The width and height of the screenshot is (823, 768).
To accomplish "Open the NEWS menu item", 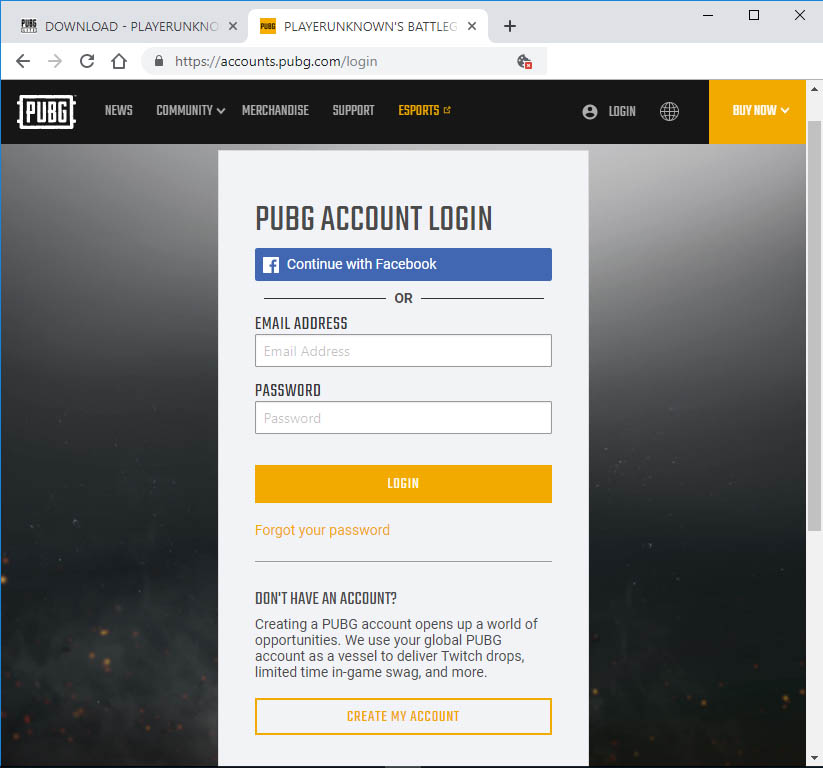I will pyautogui.click(x=119, y=110).
